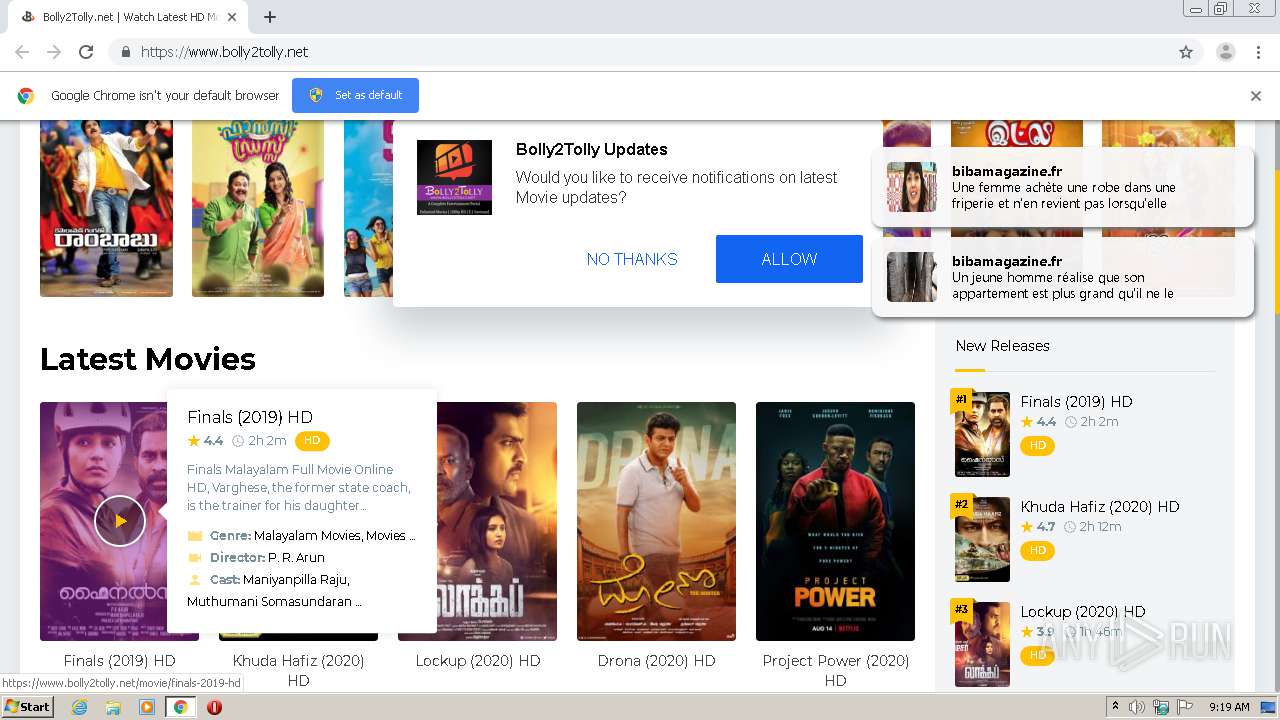The width and height of the screenshot is (1280, 720).
Task: Open the Rambabu movie poster
Action: [106, 208]
